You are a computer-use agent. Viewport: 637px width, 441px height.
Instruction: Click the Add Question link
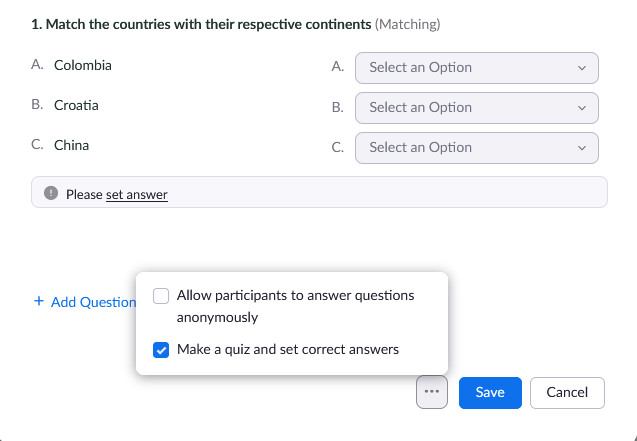(x=93, y=302)
